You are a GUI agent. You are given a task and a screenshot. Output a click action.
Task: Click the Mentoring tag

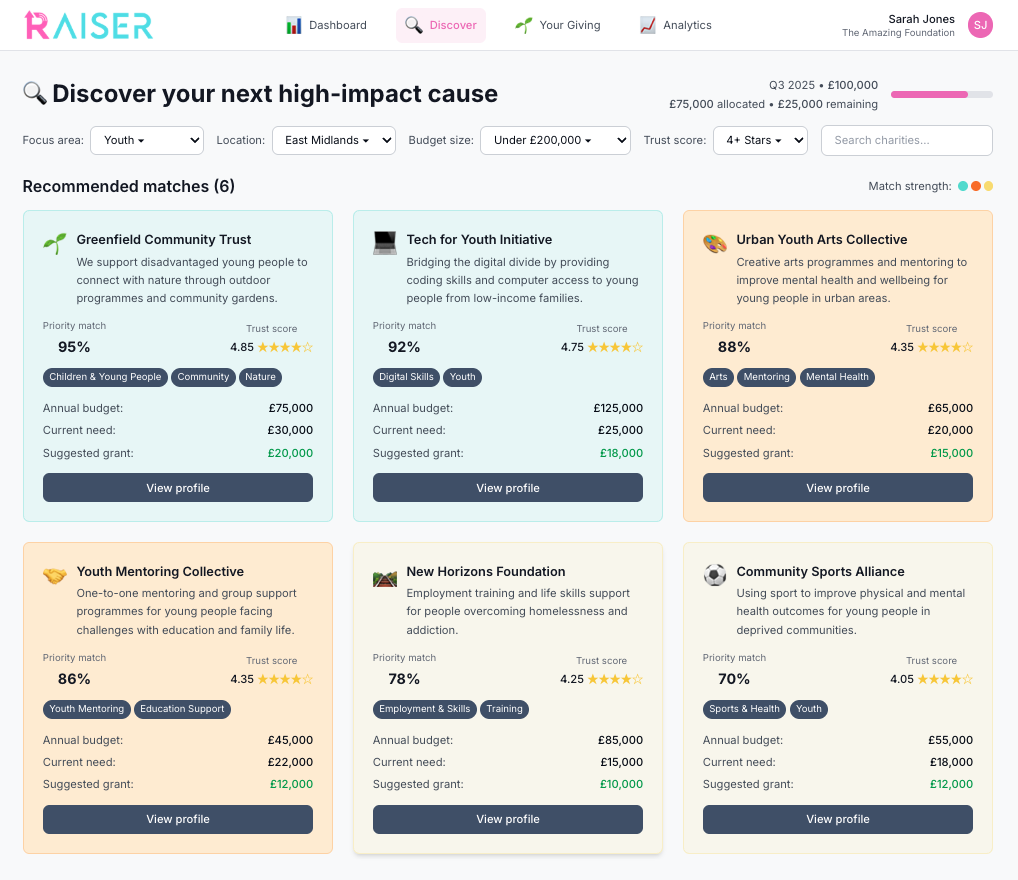[x=766, y=377]
